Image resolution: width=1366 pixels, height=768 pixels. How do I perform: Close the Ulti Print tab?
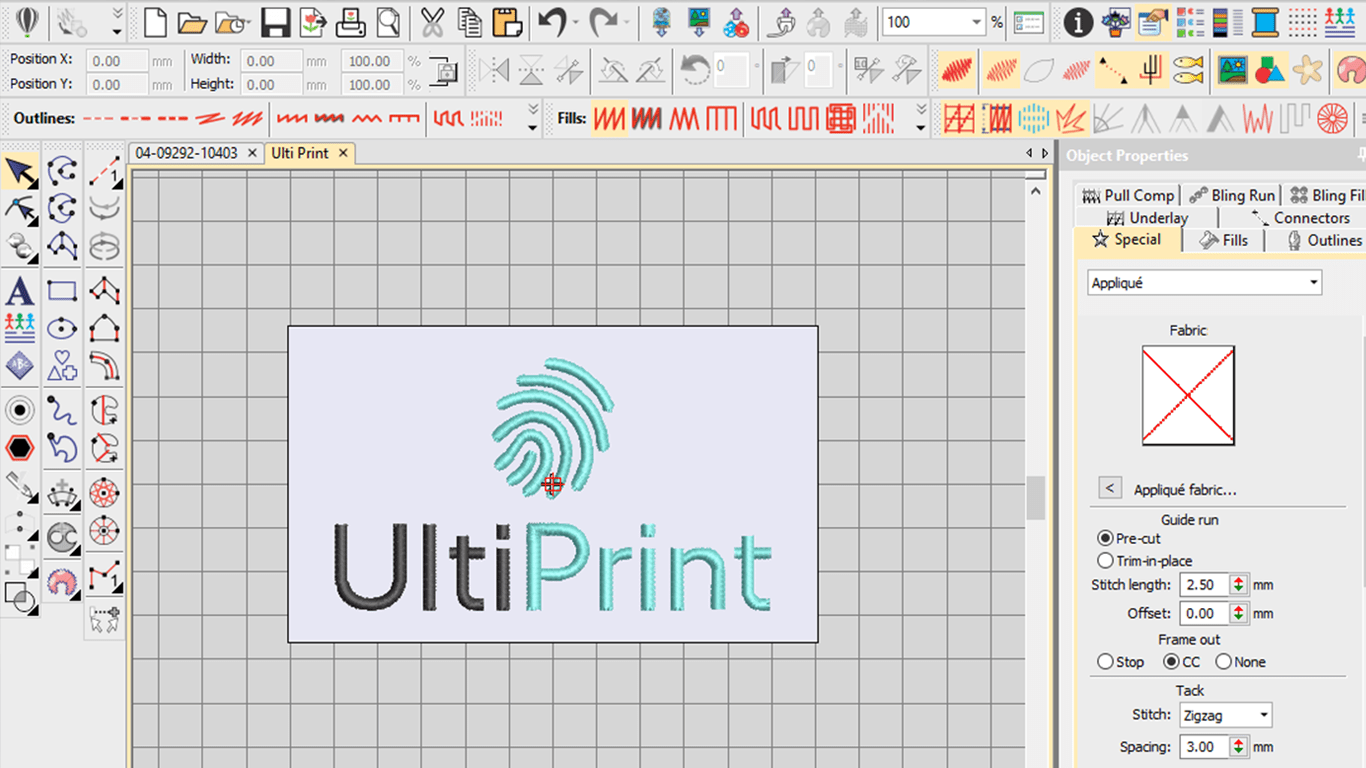click(x=343, y=153)
